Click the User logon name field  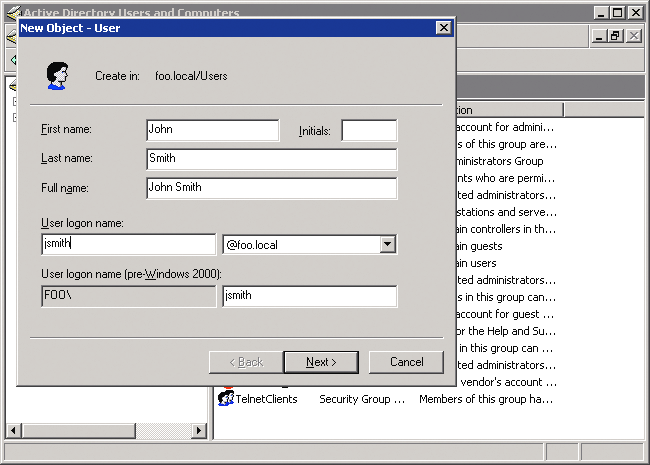[x=128, y=244]
